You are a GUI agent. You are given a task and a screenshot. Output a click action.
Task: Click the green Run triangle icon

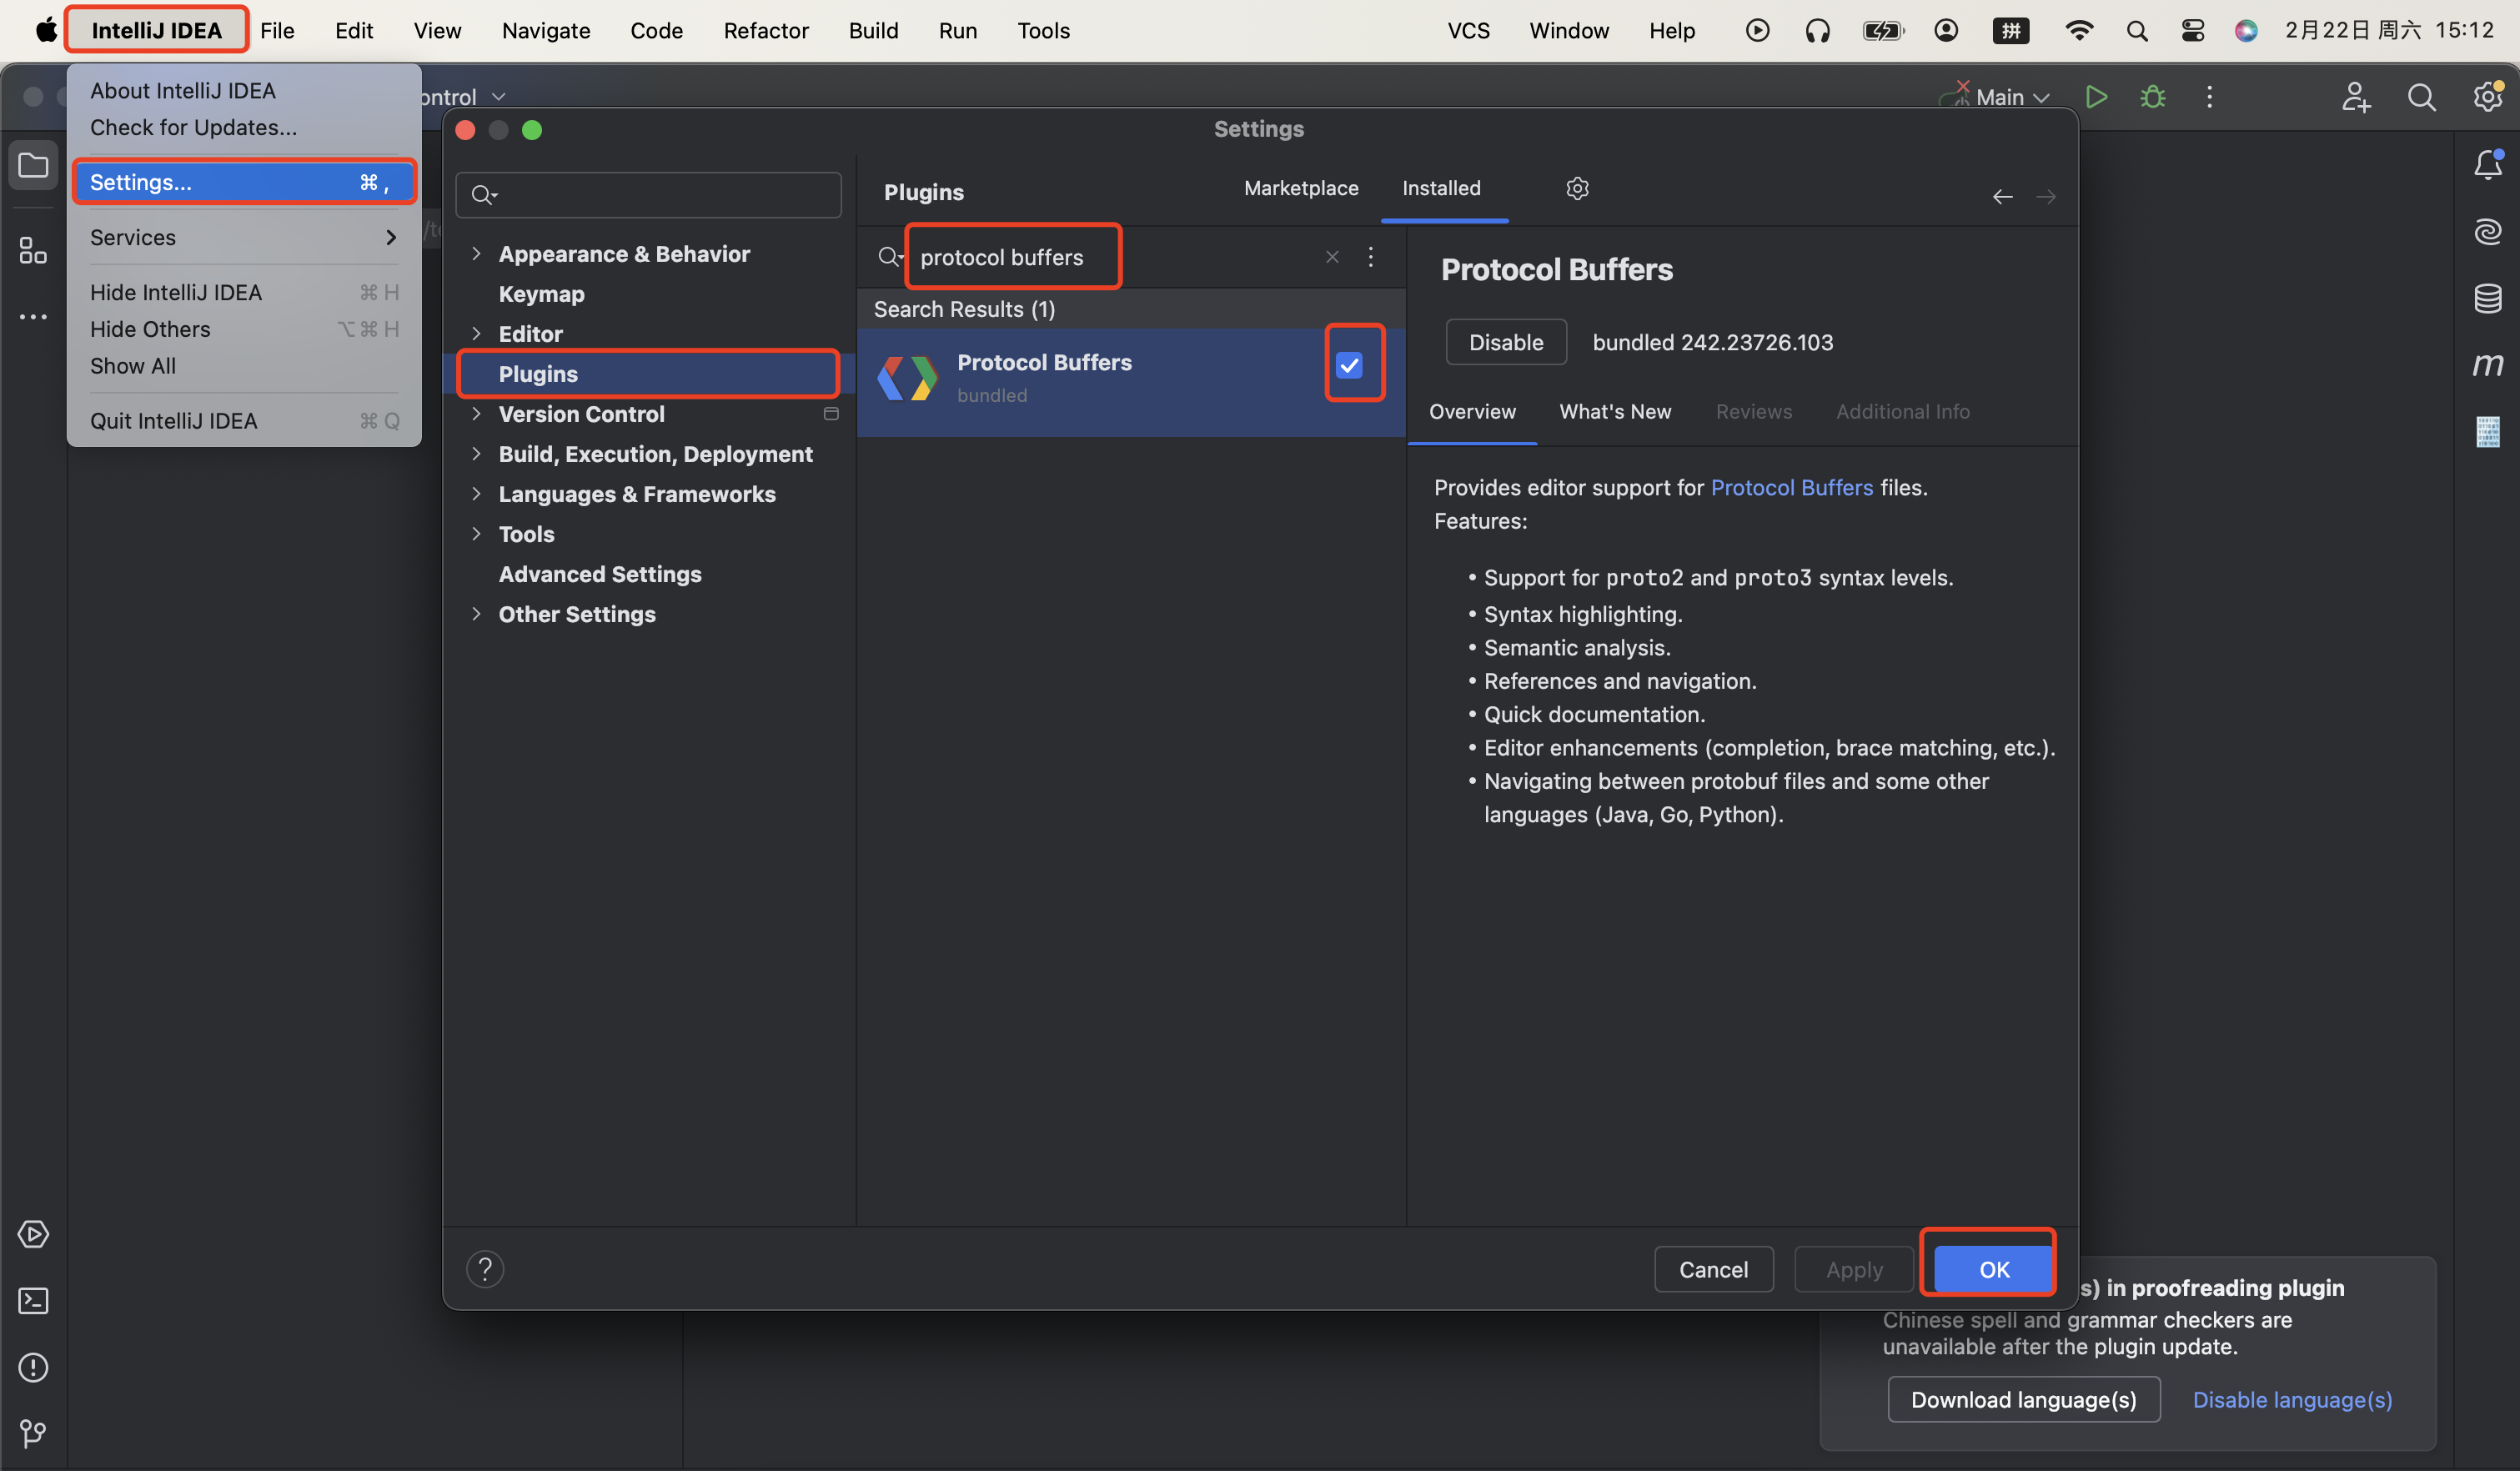coord(2096,97)
